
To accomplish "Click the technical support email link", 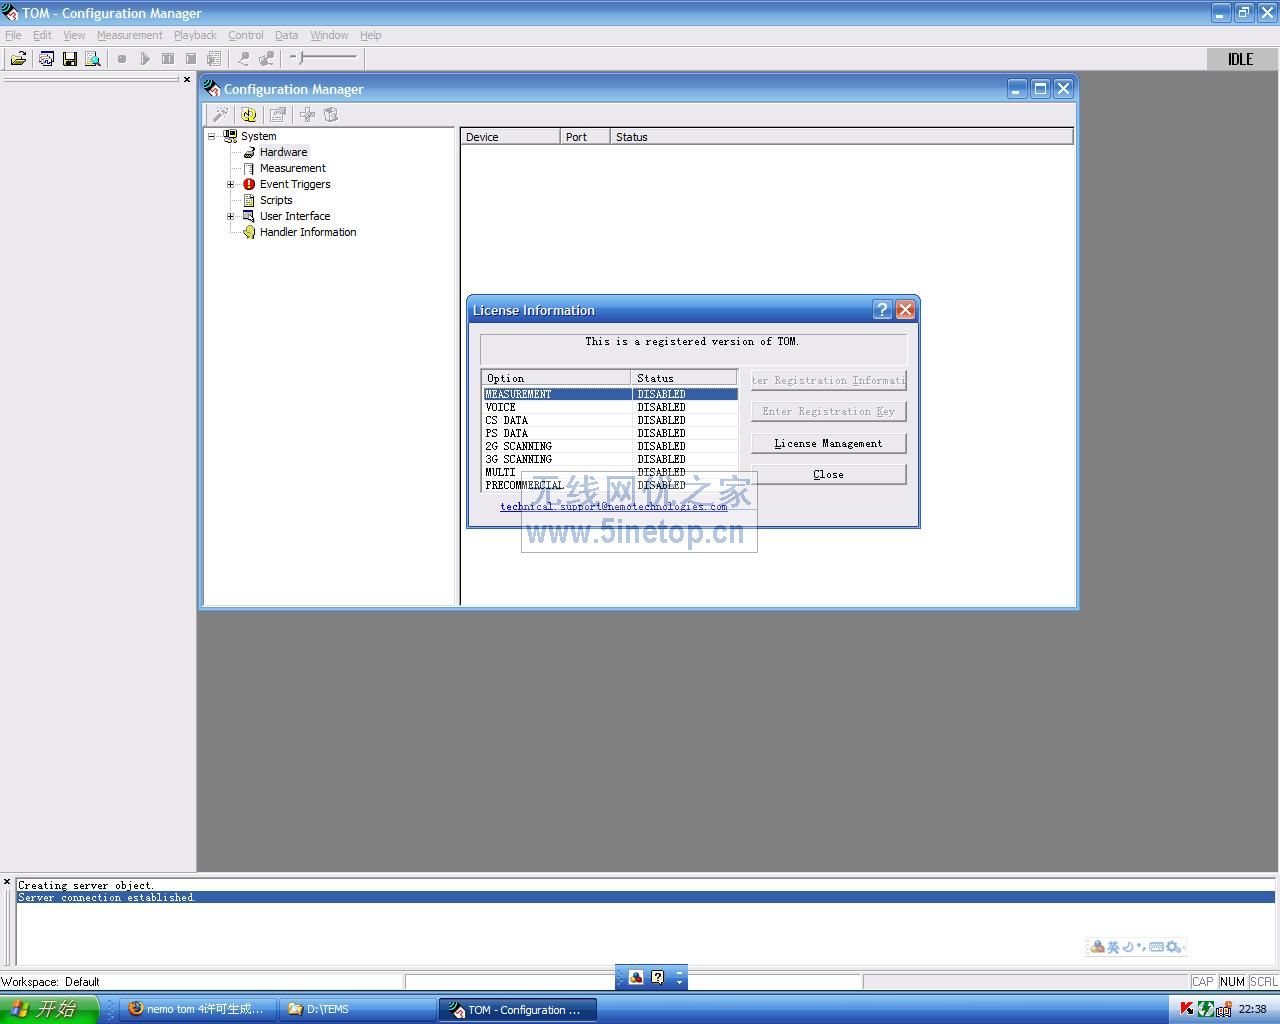I will click(x=613, y=506).
